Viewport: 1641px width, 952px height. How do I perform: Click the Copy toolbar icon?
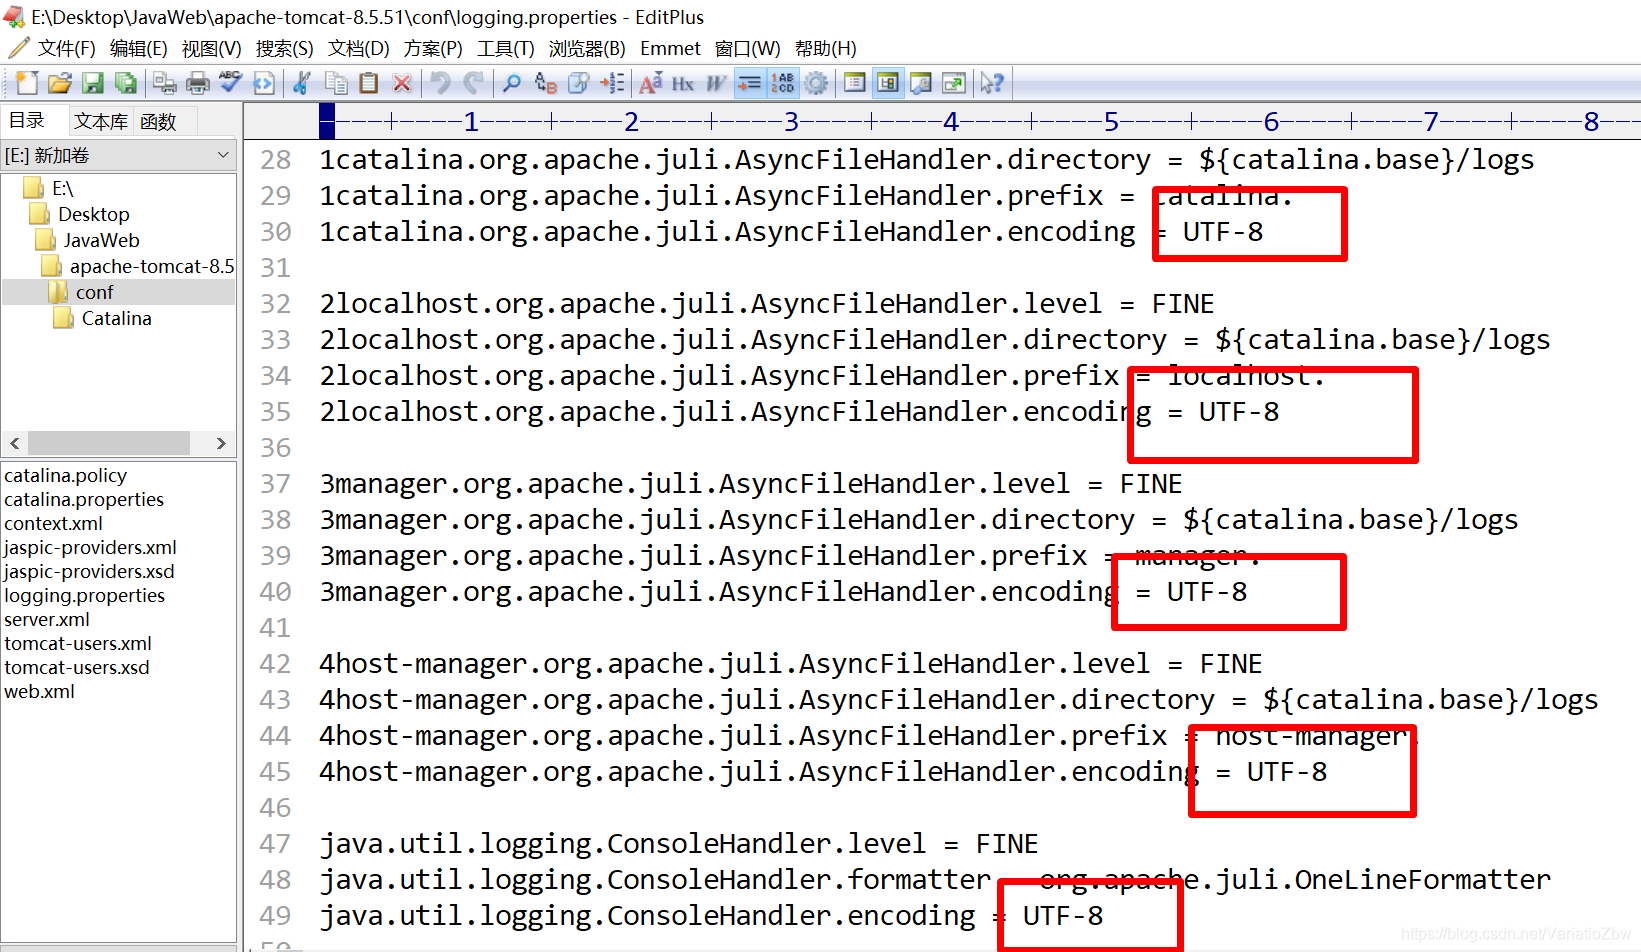(336, 83)
